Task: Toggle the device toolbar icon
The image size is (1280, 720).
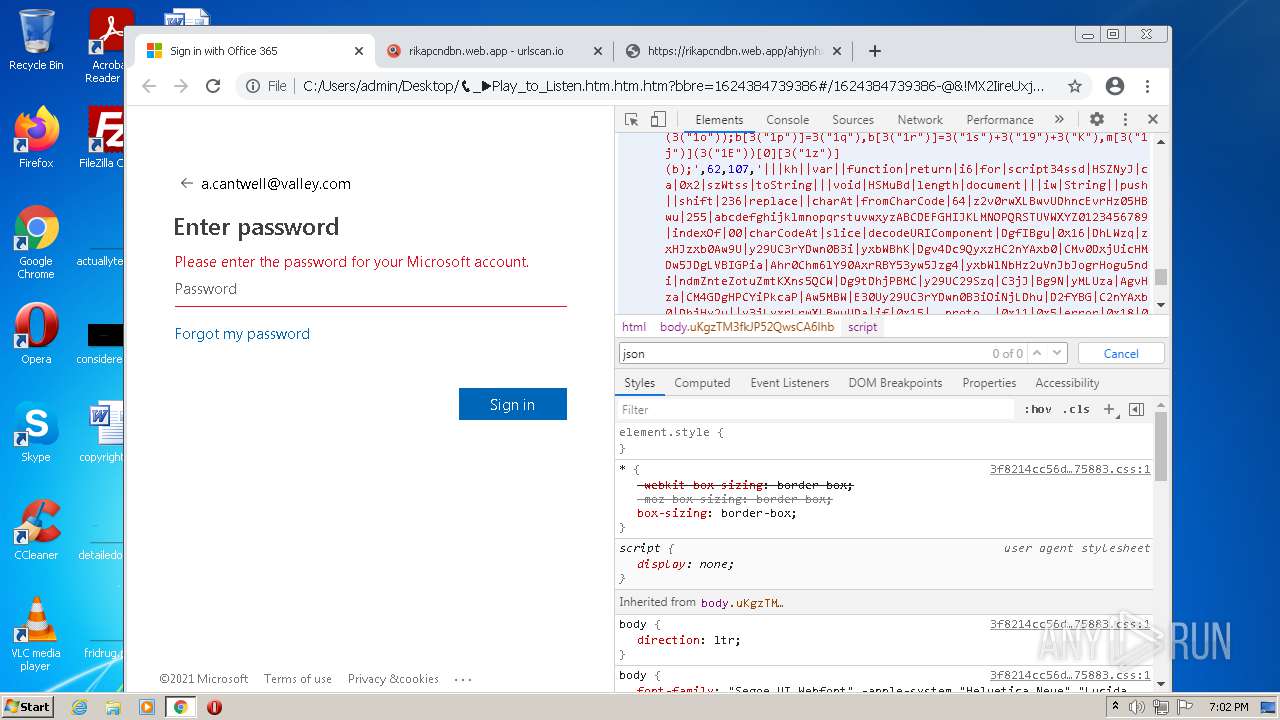Action: click(x=658, y=119)
